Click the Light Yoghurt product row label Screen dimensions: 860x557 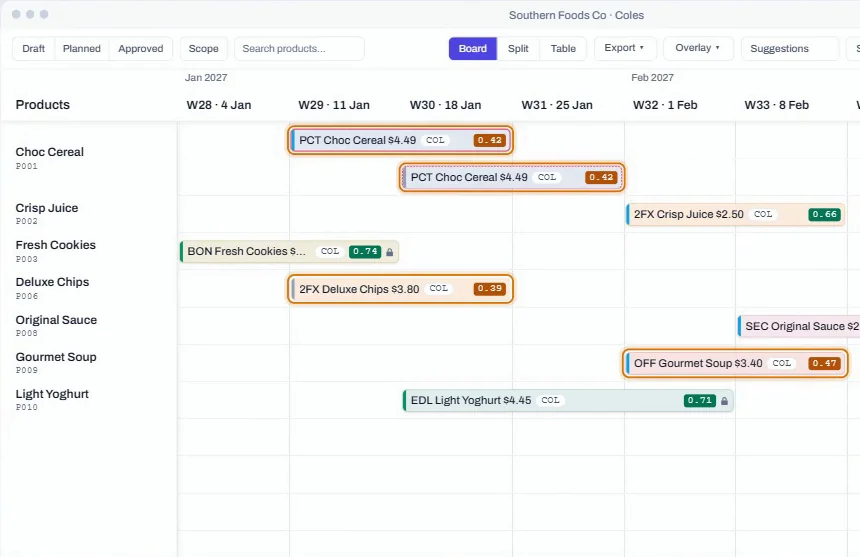[x=52, y=394]
